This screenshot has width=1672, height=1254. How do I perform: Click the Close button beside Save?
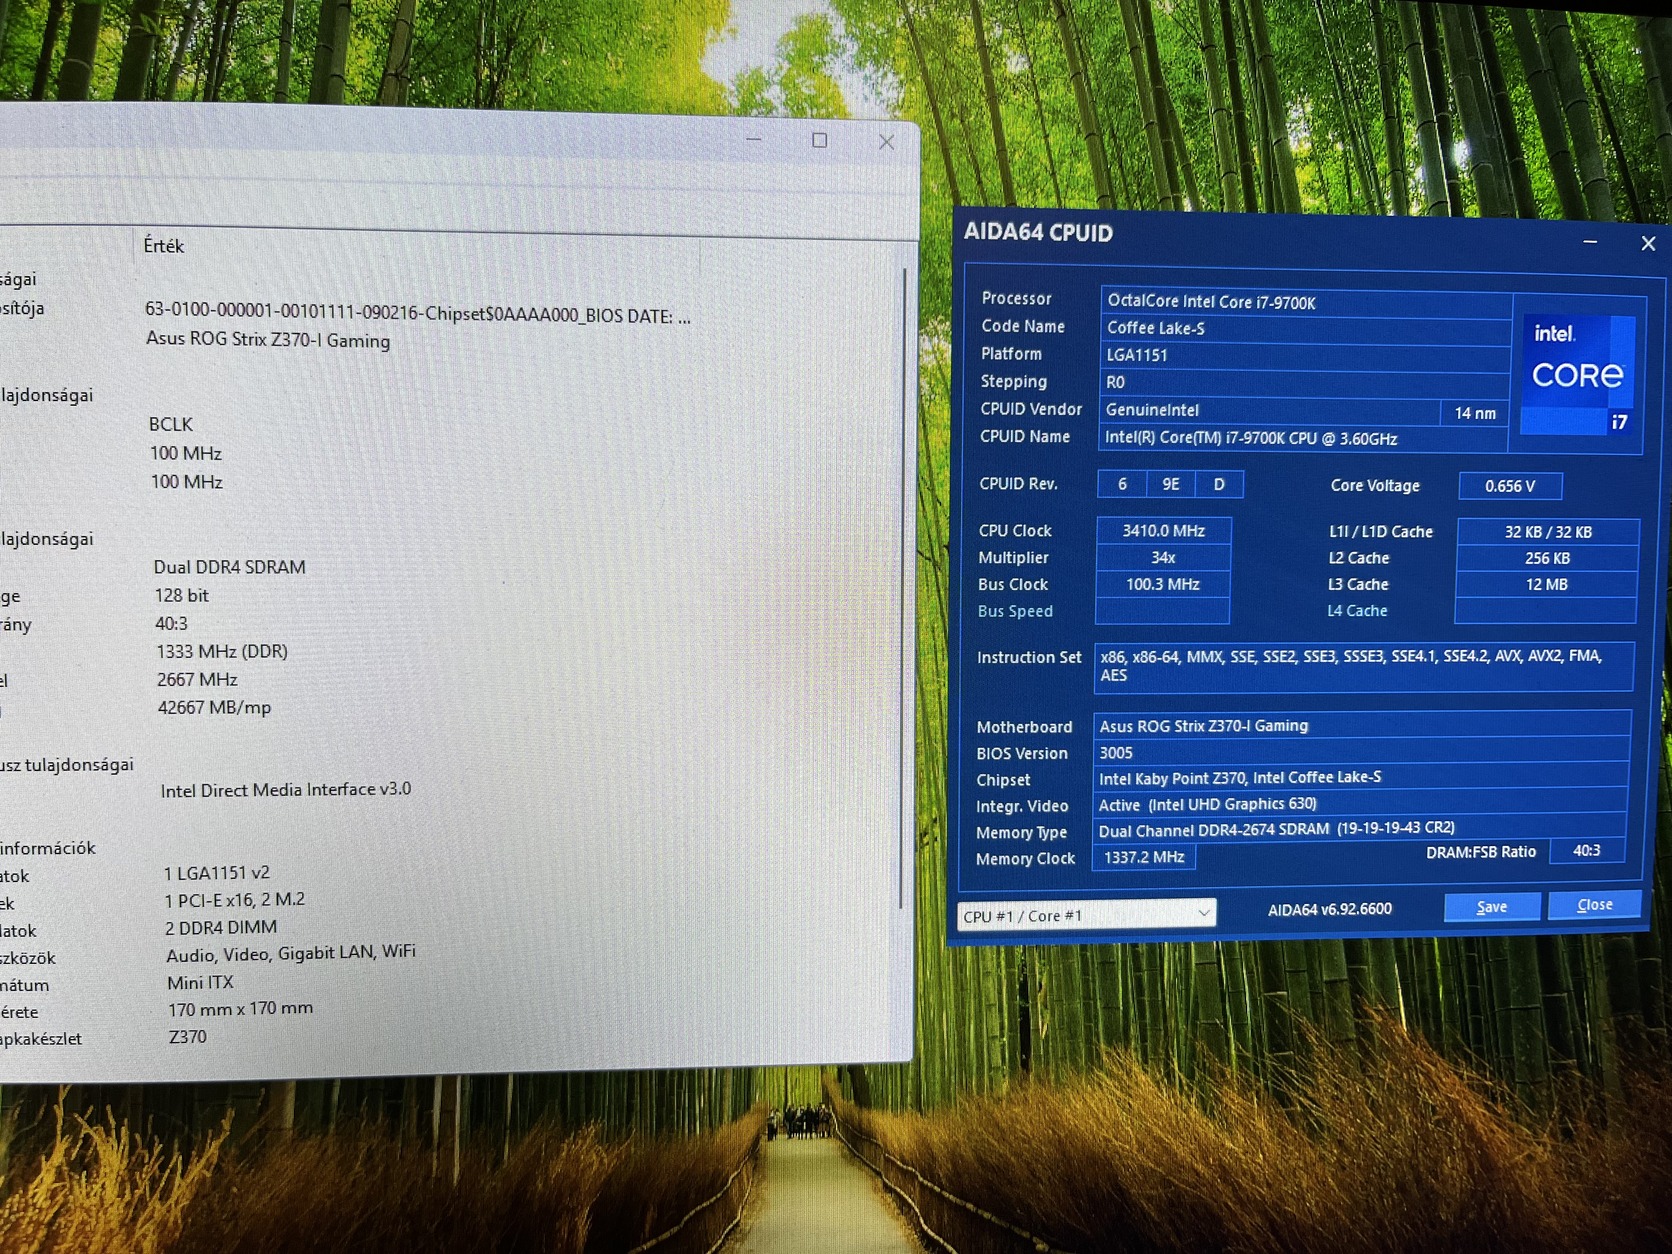1594,904
